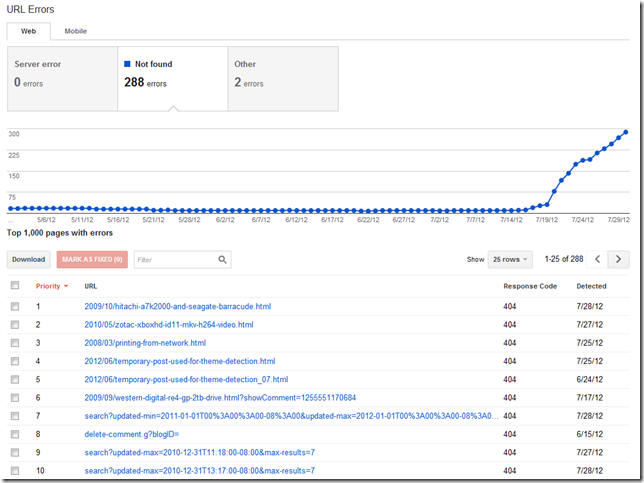Viewport: 644px width, 483px height.
Task: Sort by Priority column
Action: [51, 286]
